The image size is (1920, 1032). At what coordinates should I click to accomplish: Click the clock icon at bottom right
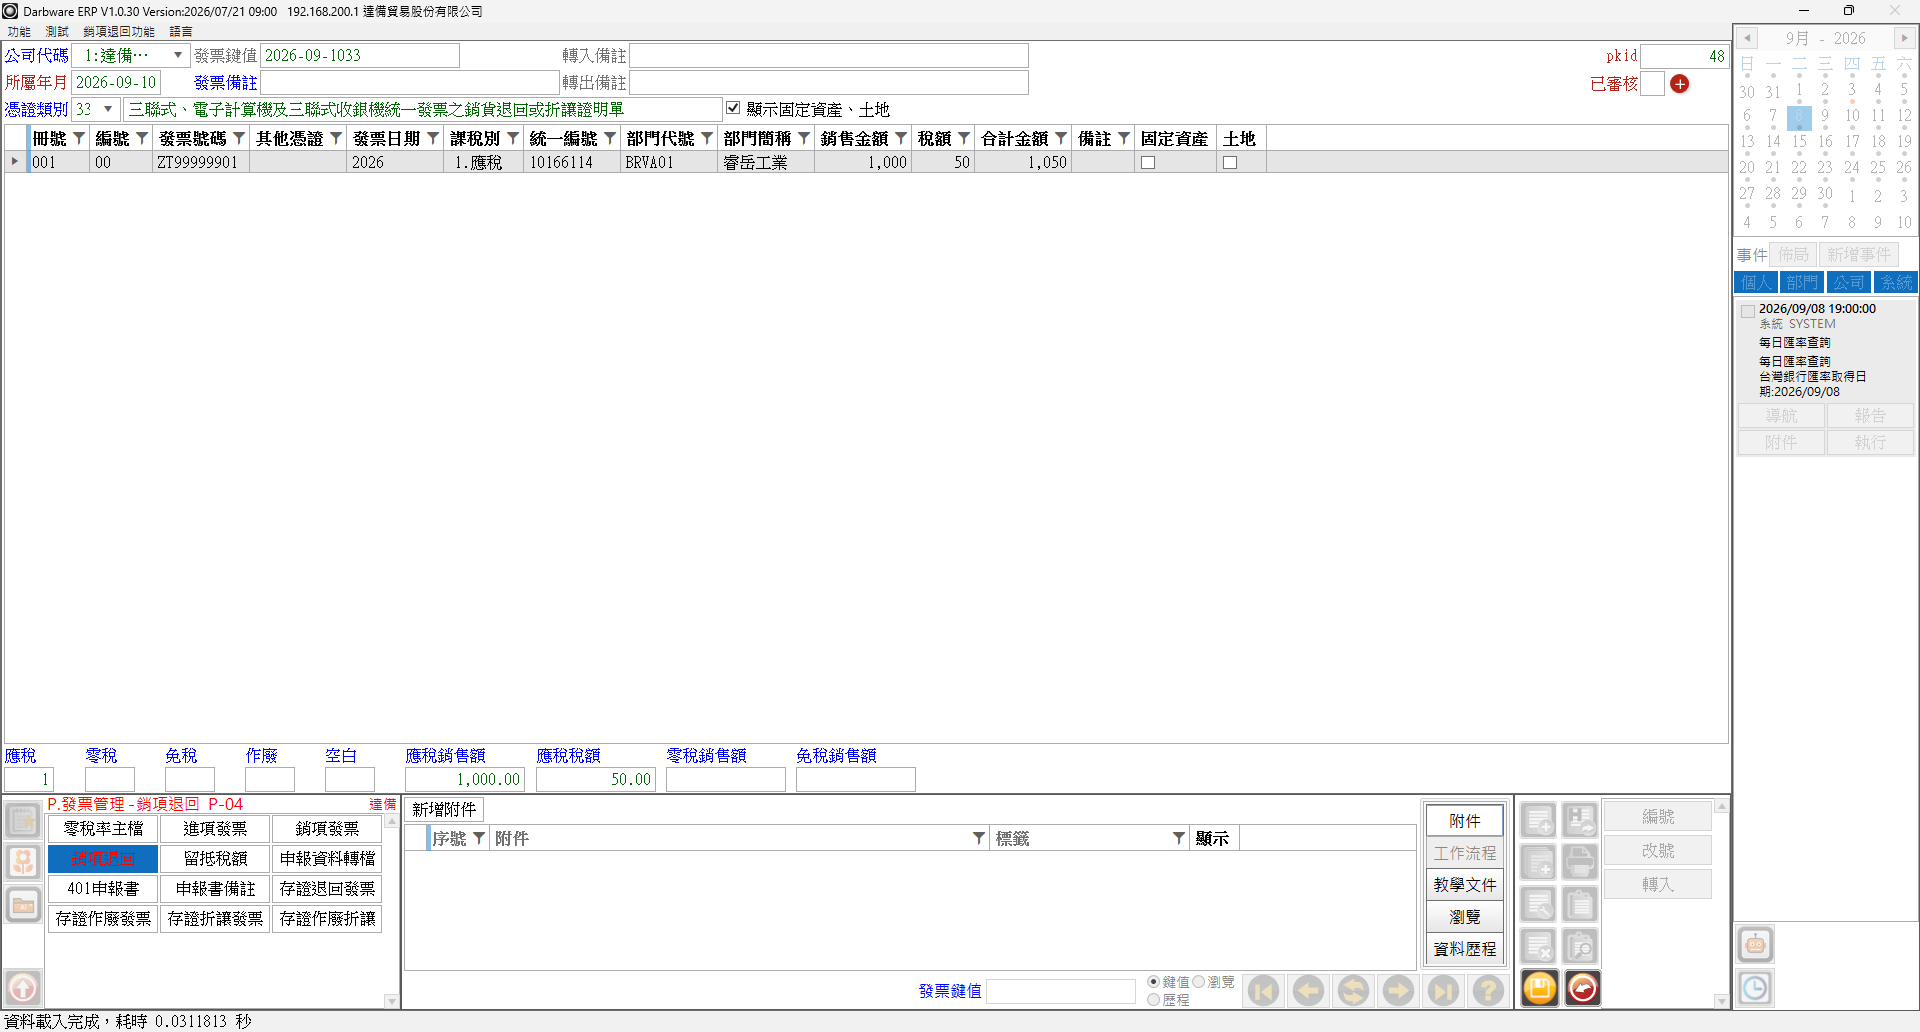coord(1755,989)
